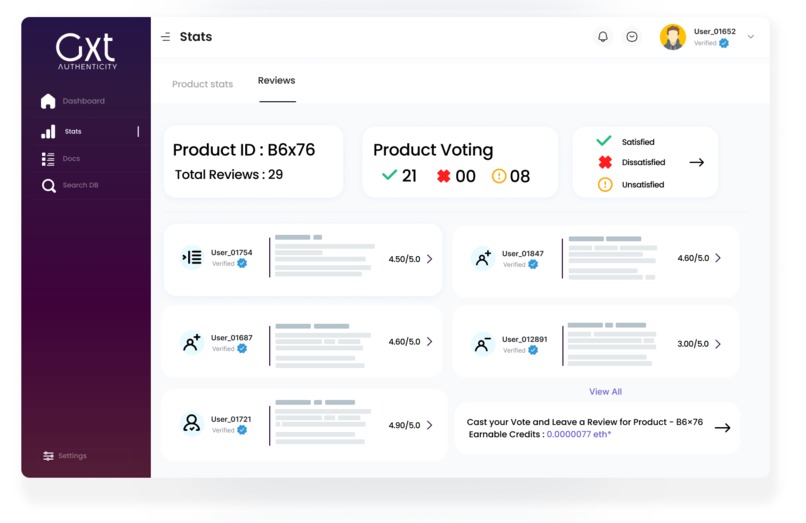This screenshot has width=806, height=523.
Task: Click the arrow to cast your vote
Action: 722,428
